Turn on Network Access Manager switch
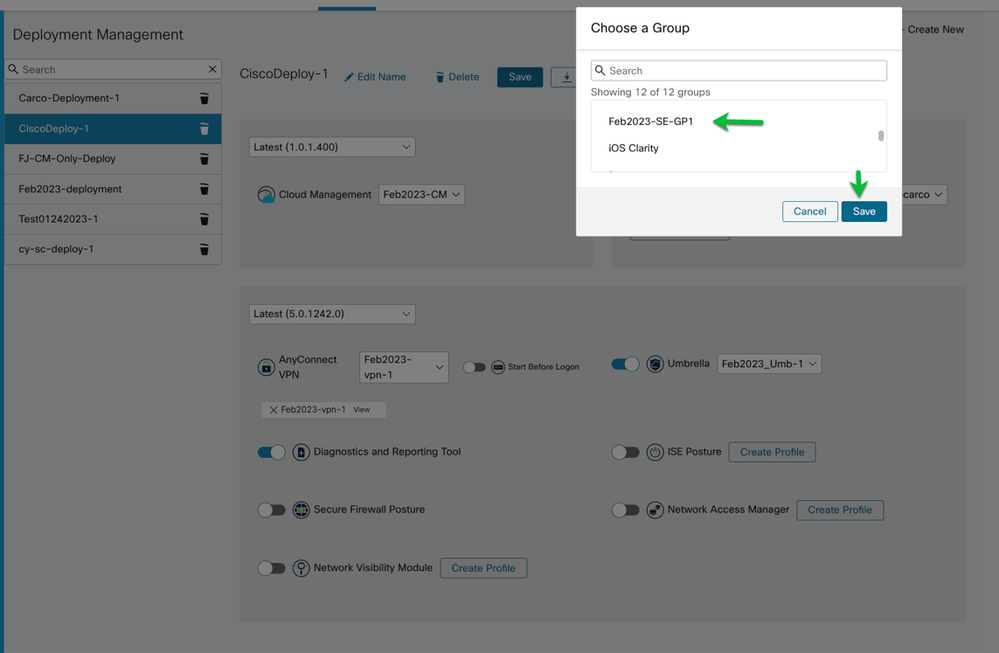The height and width of the screenshot is (653, 999). coord(625,510)
